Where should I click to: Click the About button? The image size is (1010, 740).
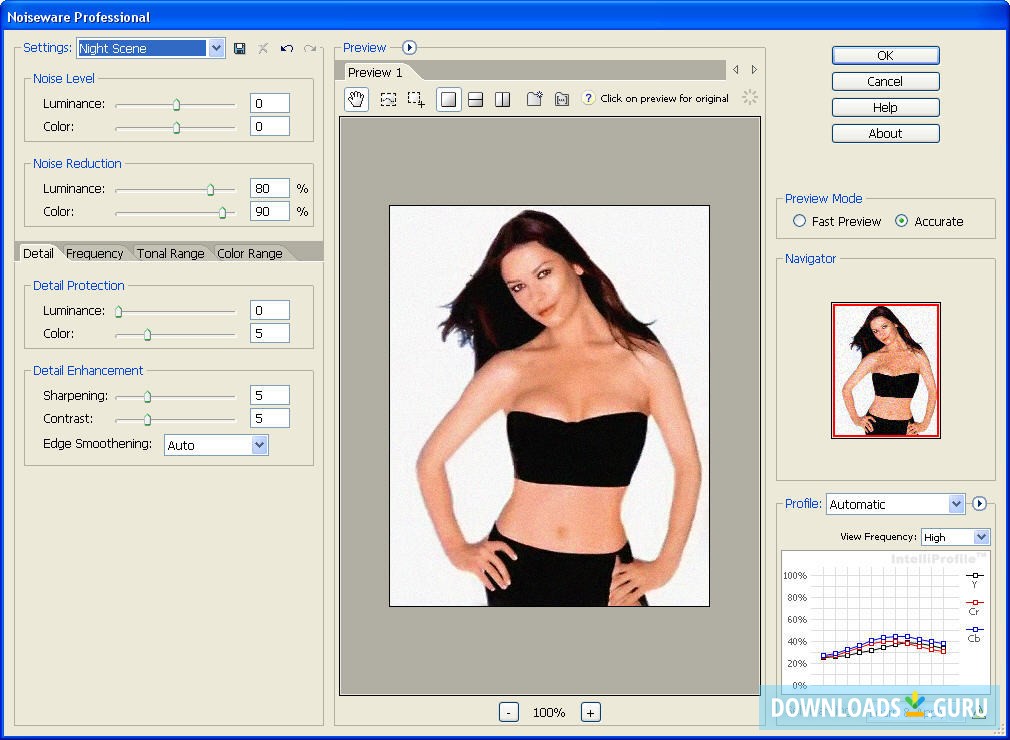(885, 133)
